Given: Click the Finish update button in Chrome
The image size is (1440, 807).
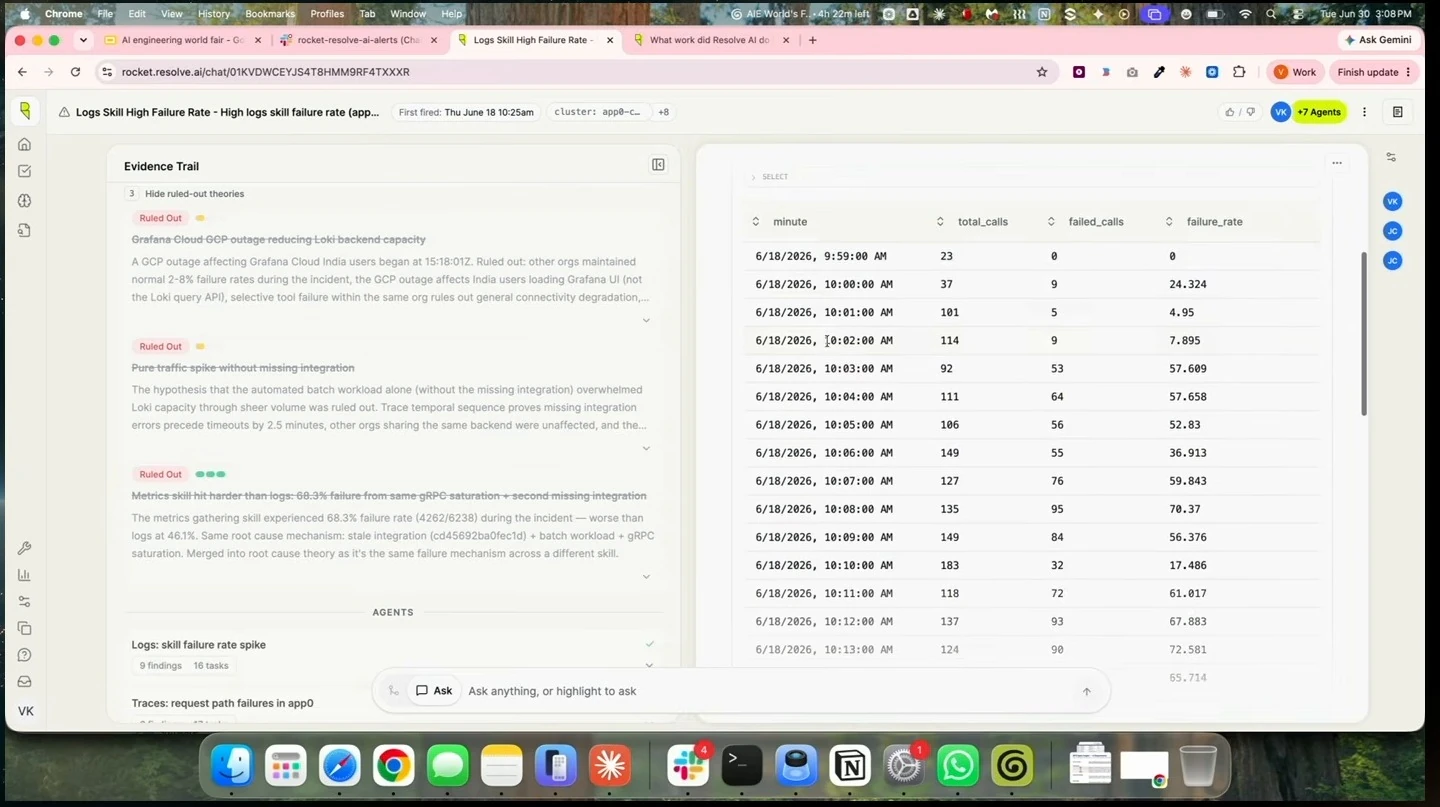Looking at the screenshot, I should click(x=1374, y=72).
